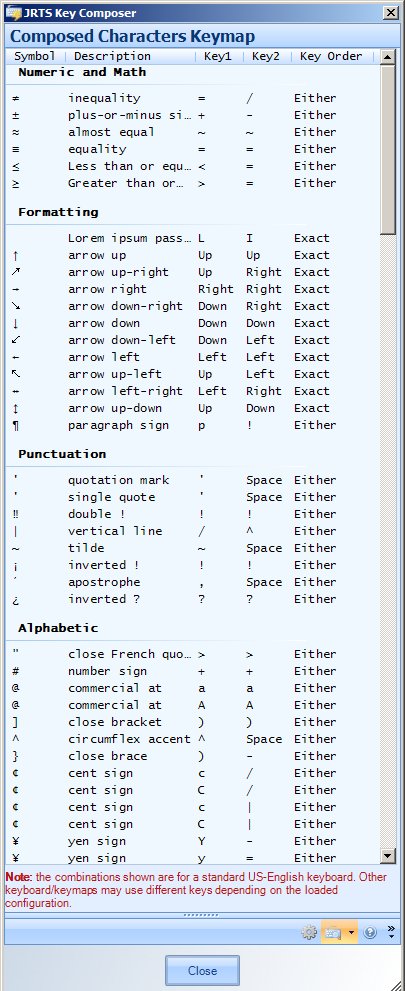Open settings with the gear icon
This screenshot has width=405, height=991.
coord(309,932)
